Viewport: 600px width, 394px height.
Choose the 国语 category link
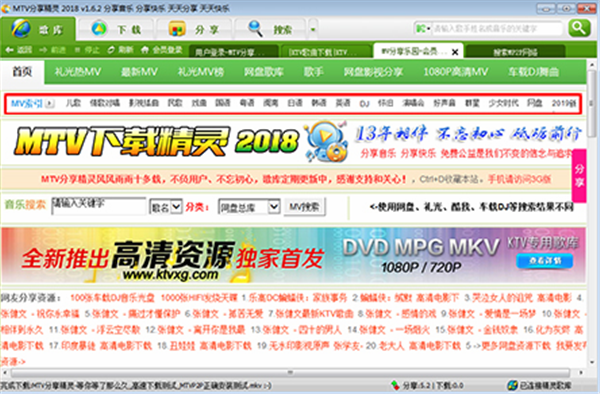click(223, 103)
